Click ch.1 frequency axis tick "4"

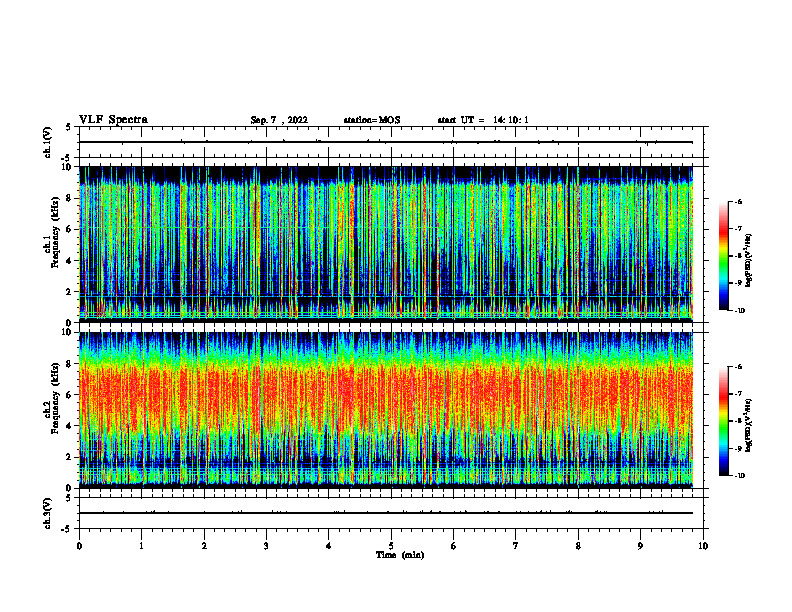70,261
